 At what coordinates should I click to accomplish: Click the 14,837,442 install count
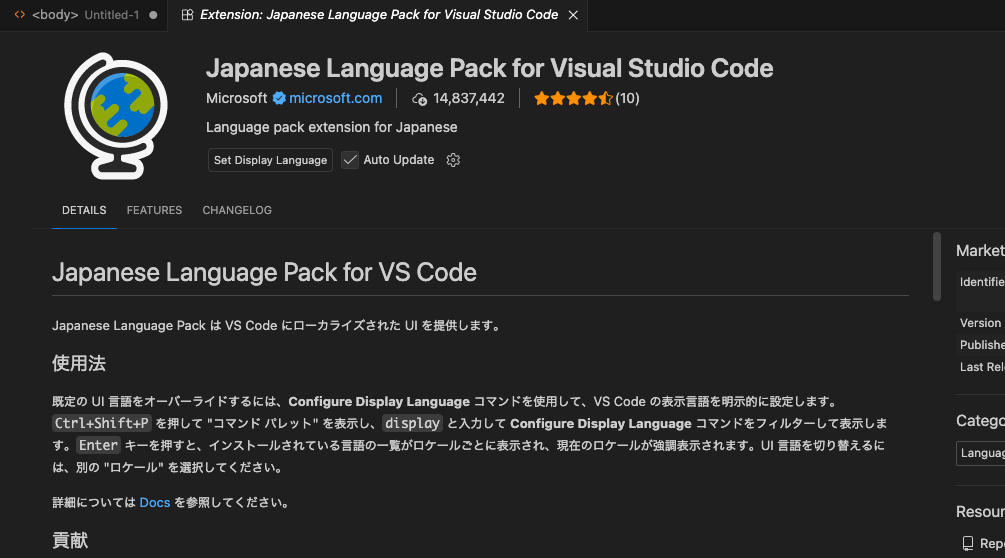(469, 98)
